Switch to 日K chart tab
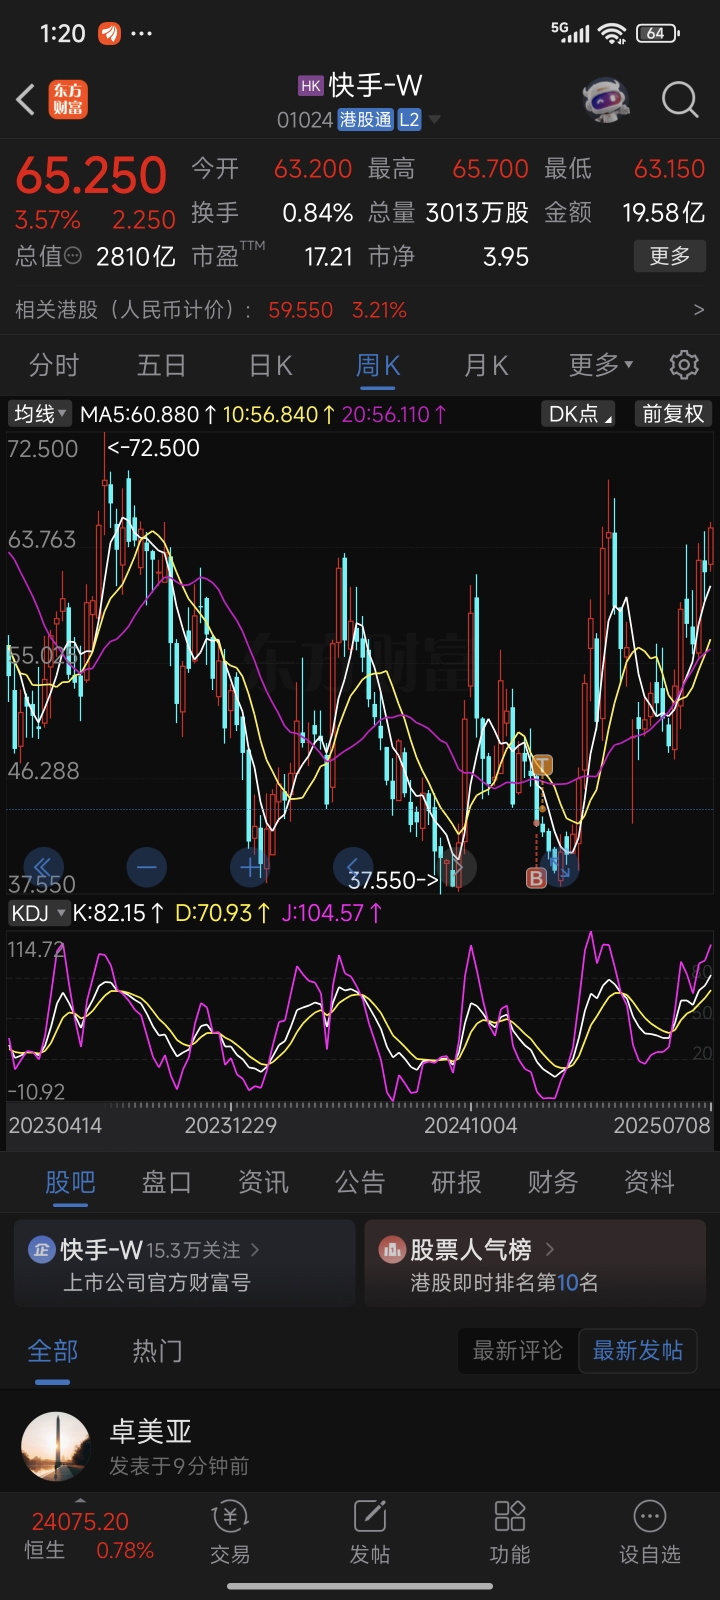 [x=270, y=365]
